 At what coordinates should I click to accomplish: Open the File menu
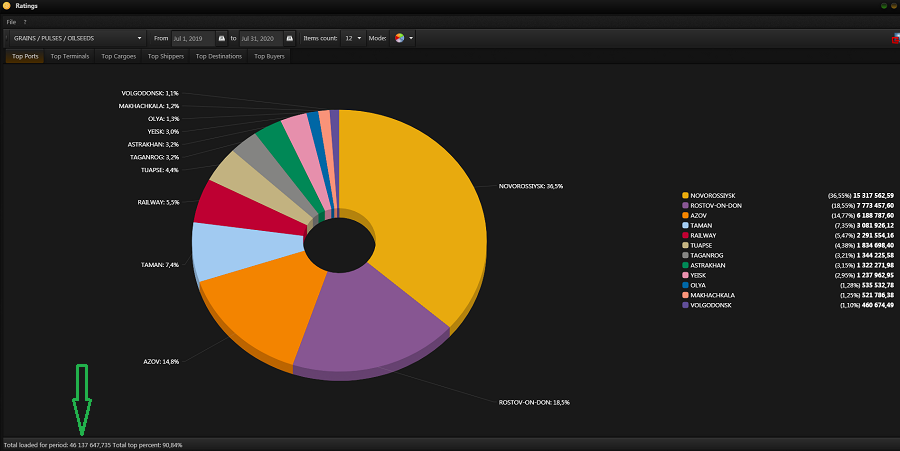click(x=11, y=22)
